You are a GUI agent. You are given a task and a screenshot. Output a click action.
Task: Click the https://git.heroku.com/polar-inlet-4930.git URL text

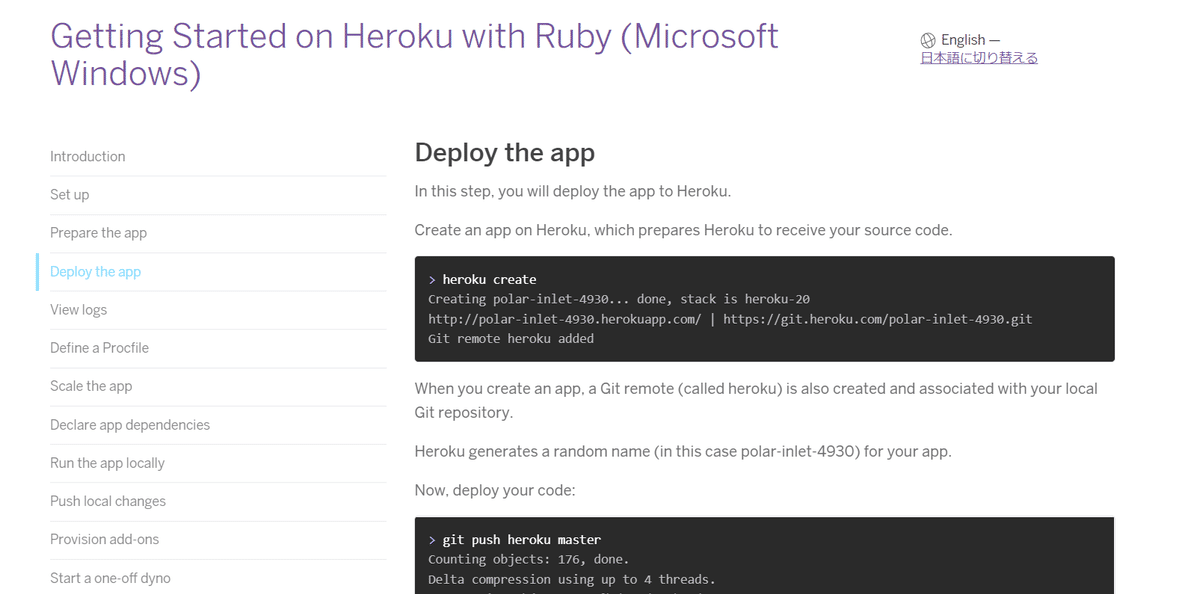pos(878,319)
